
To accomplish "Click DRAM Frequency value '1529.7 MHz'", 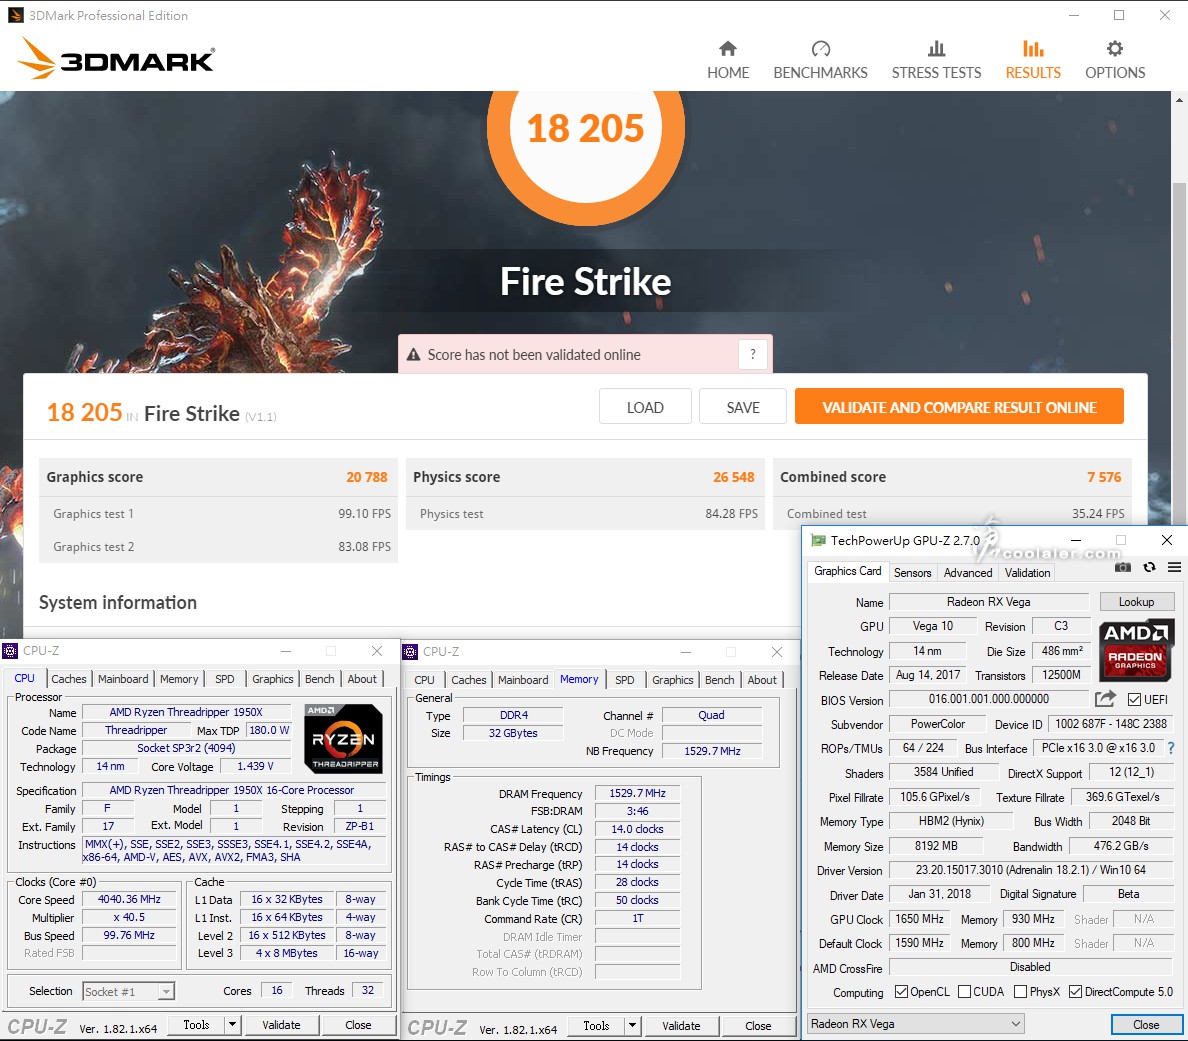I will pyautogui.click(x=637, y=793).
